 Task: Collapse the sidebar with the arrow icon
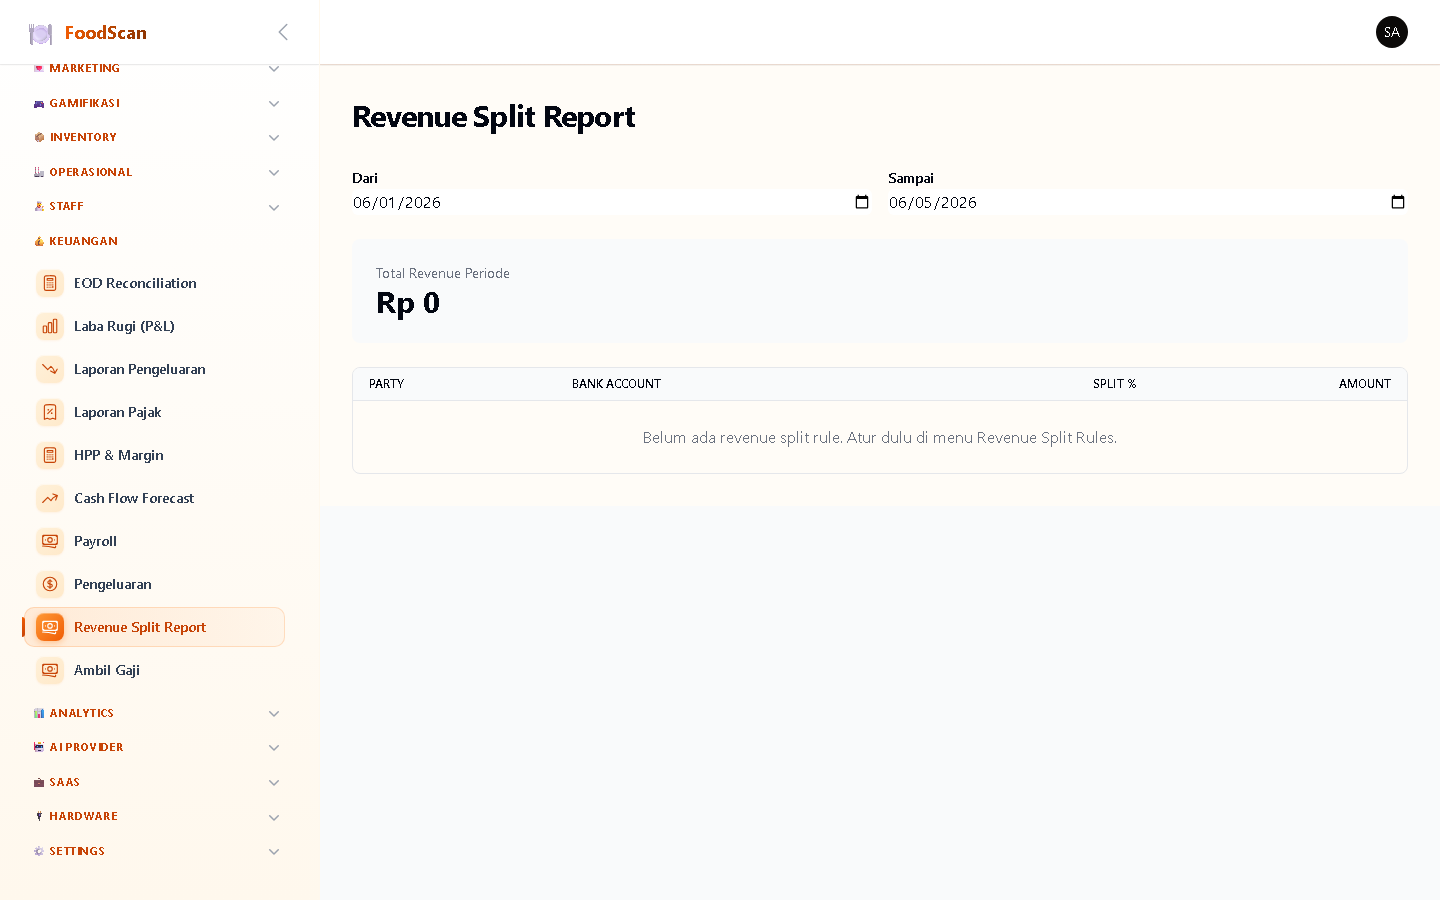[x=283, y=32]
